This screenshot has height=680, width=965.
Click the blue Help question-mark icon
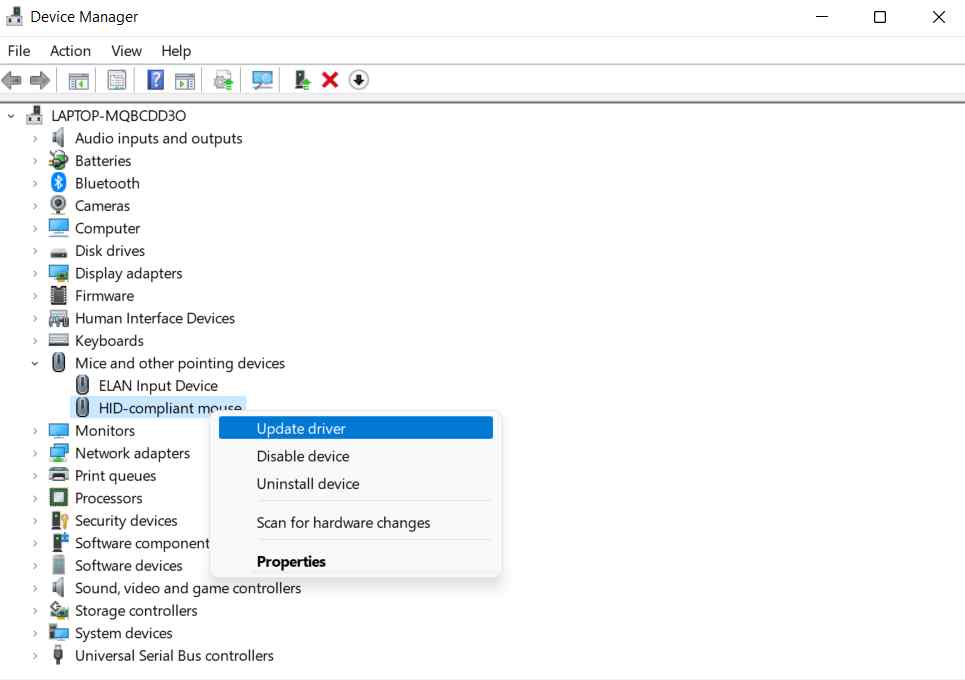click(155, 80)
